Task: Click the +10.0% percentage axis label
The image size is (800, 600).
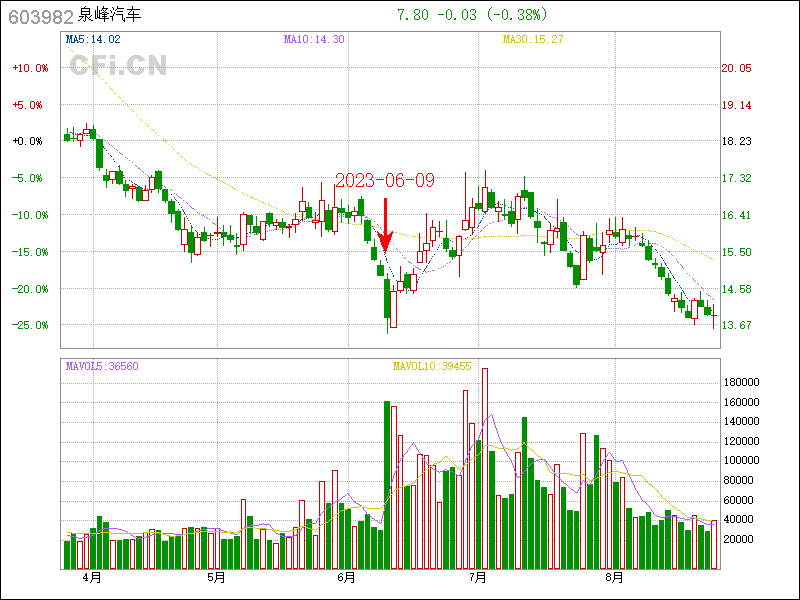Action: pos(29,68)
